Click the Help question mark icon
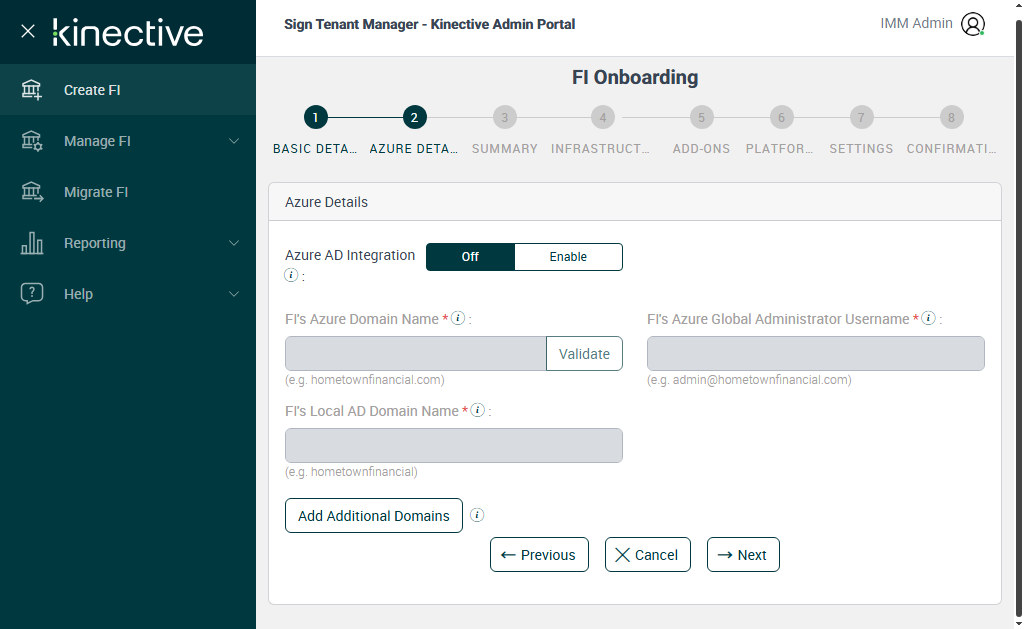The width and height of the screenshot is (1024, 629). 31,293
